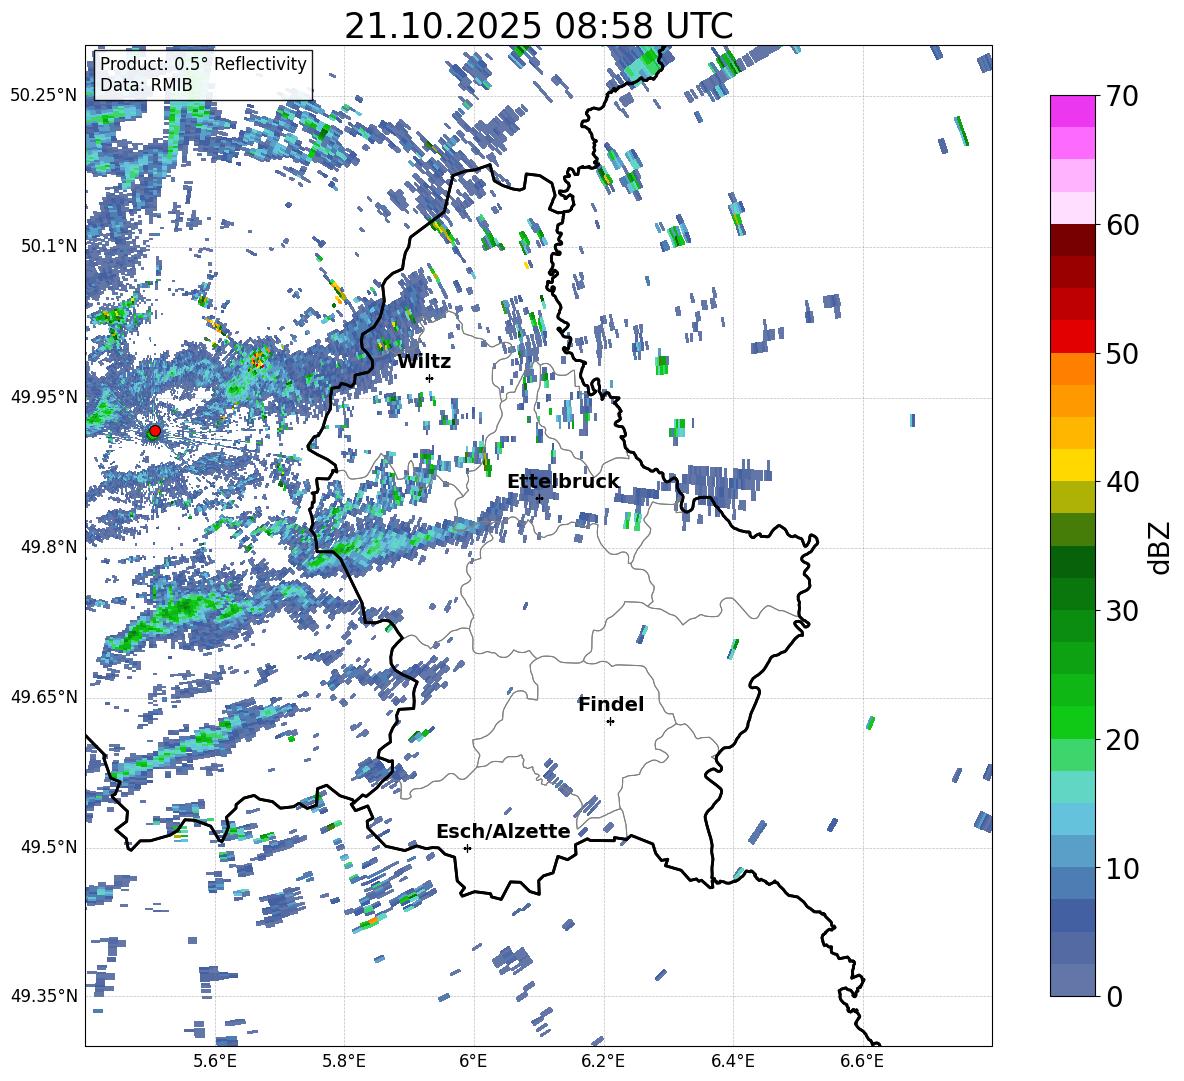Click the 50 tick label on colorbar

click(x=1122, y=354)
